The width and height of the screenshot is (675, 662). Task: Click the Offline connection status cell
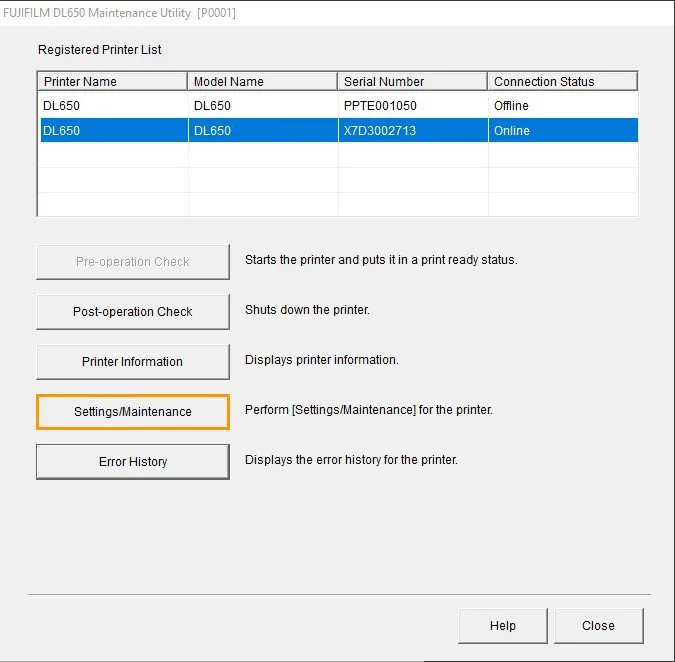[563, 105]
